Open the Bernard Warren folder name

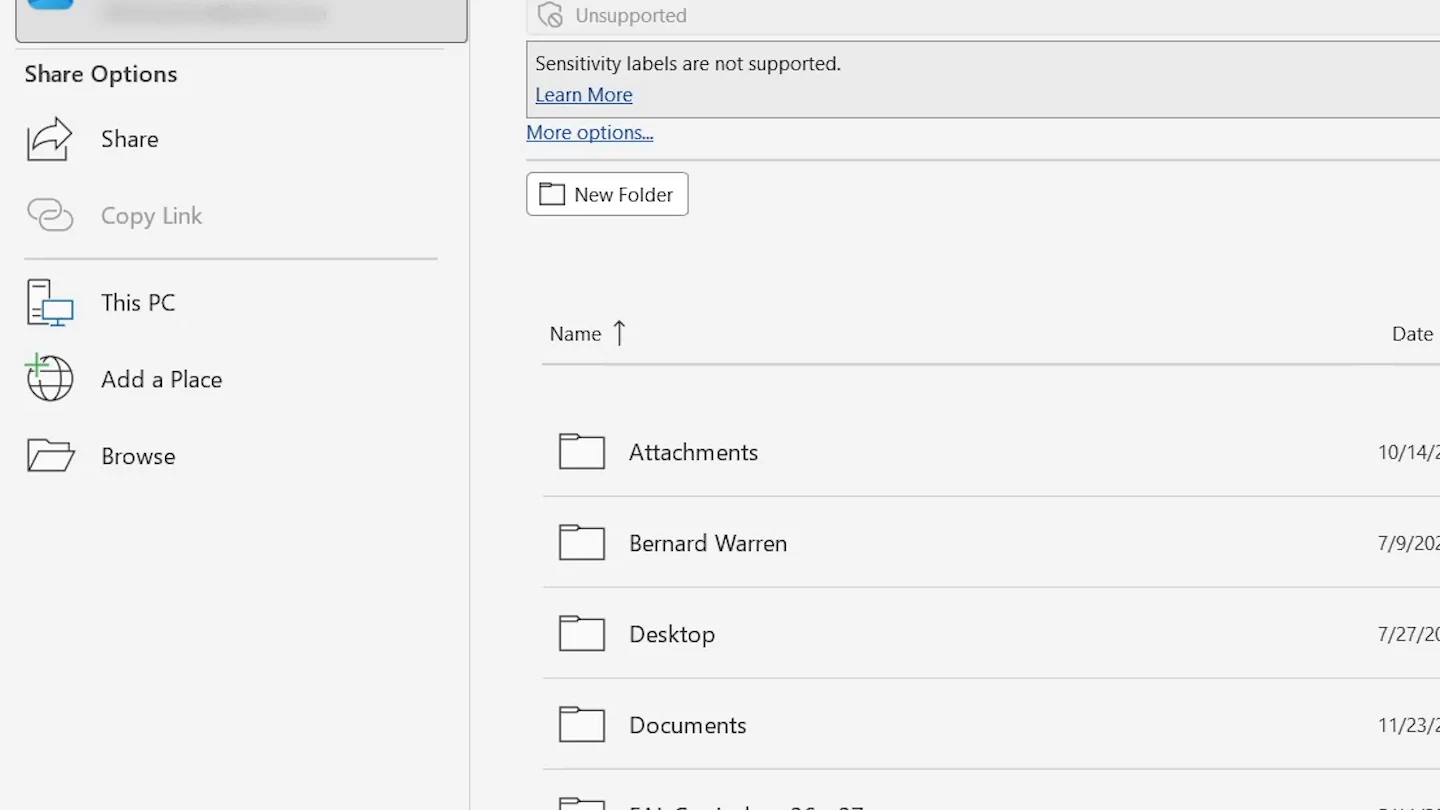(x=708, y=543)
